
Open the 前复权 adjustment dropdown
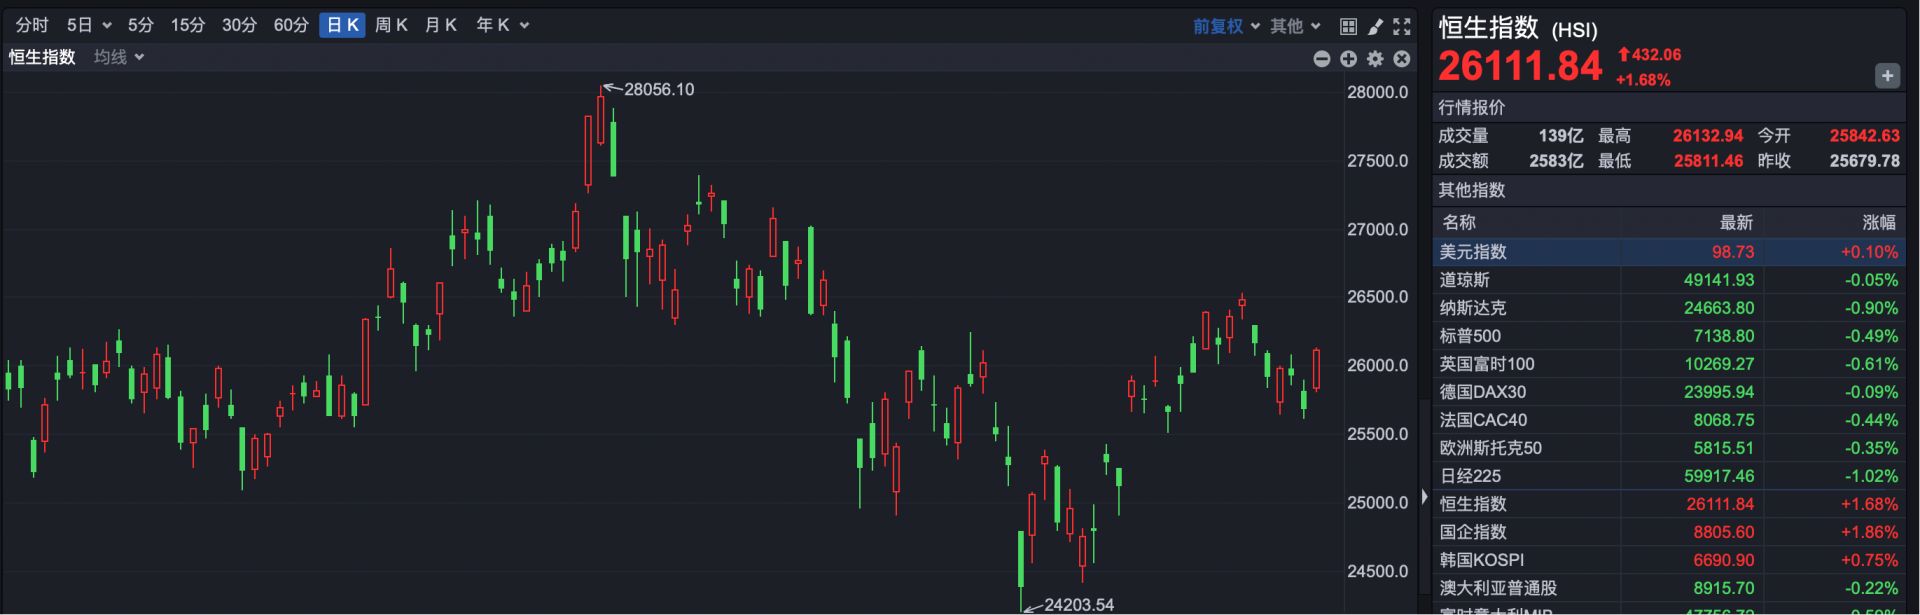tap(1225, 26)
